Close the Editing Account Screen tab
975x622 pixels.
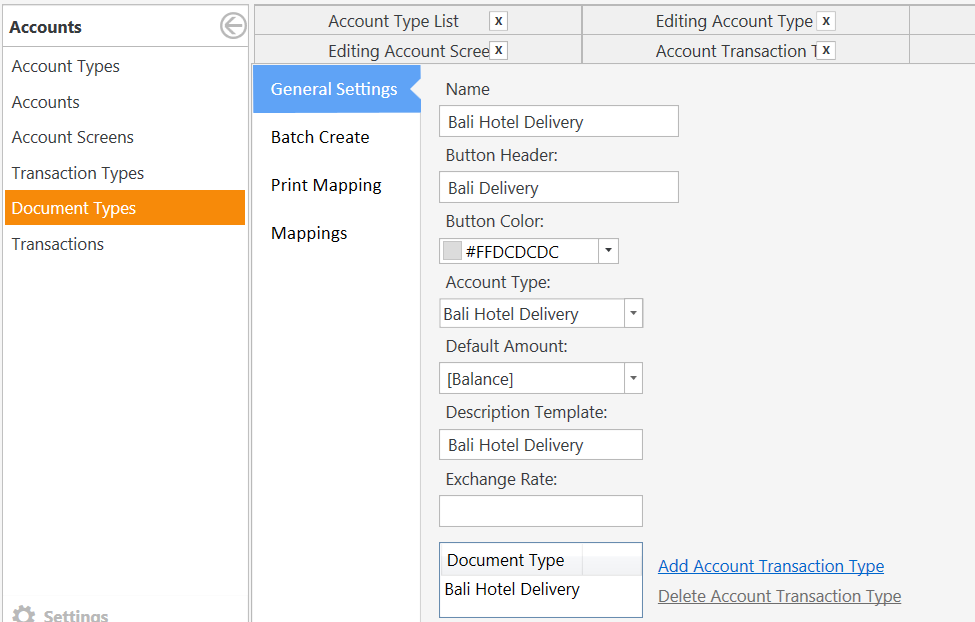click(498, 50)
